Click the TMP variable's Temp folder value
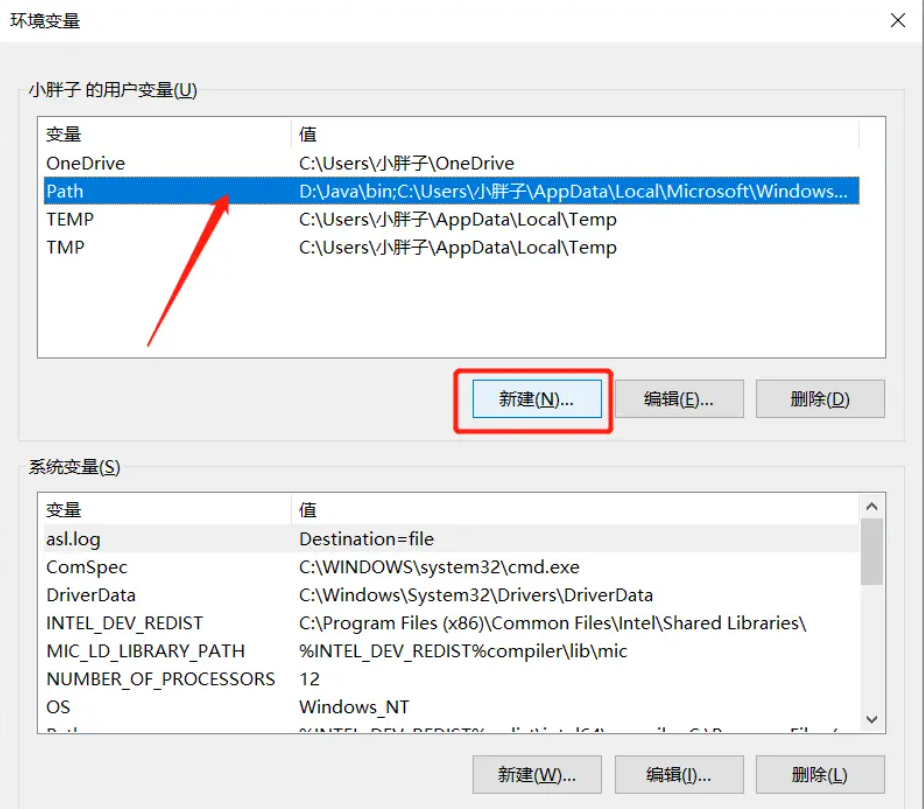The width and height of the screenshot is (924, 809). coord(458,247)
